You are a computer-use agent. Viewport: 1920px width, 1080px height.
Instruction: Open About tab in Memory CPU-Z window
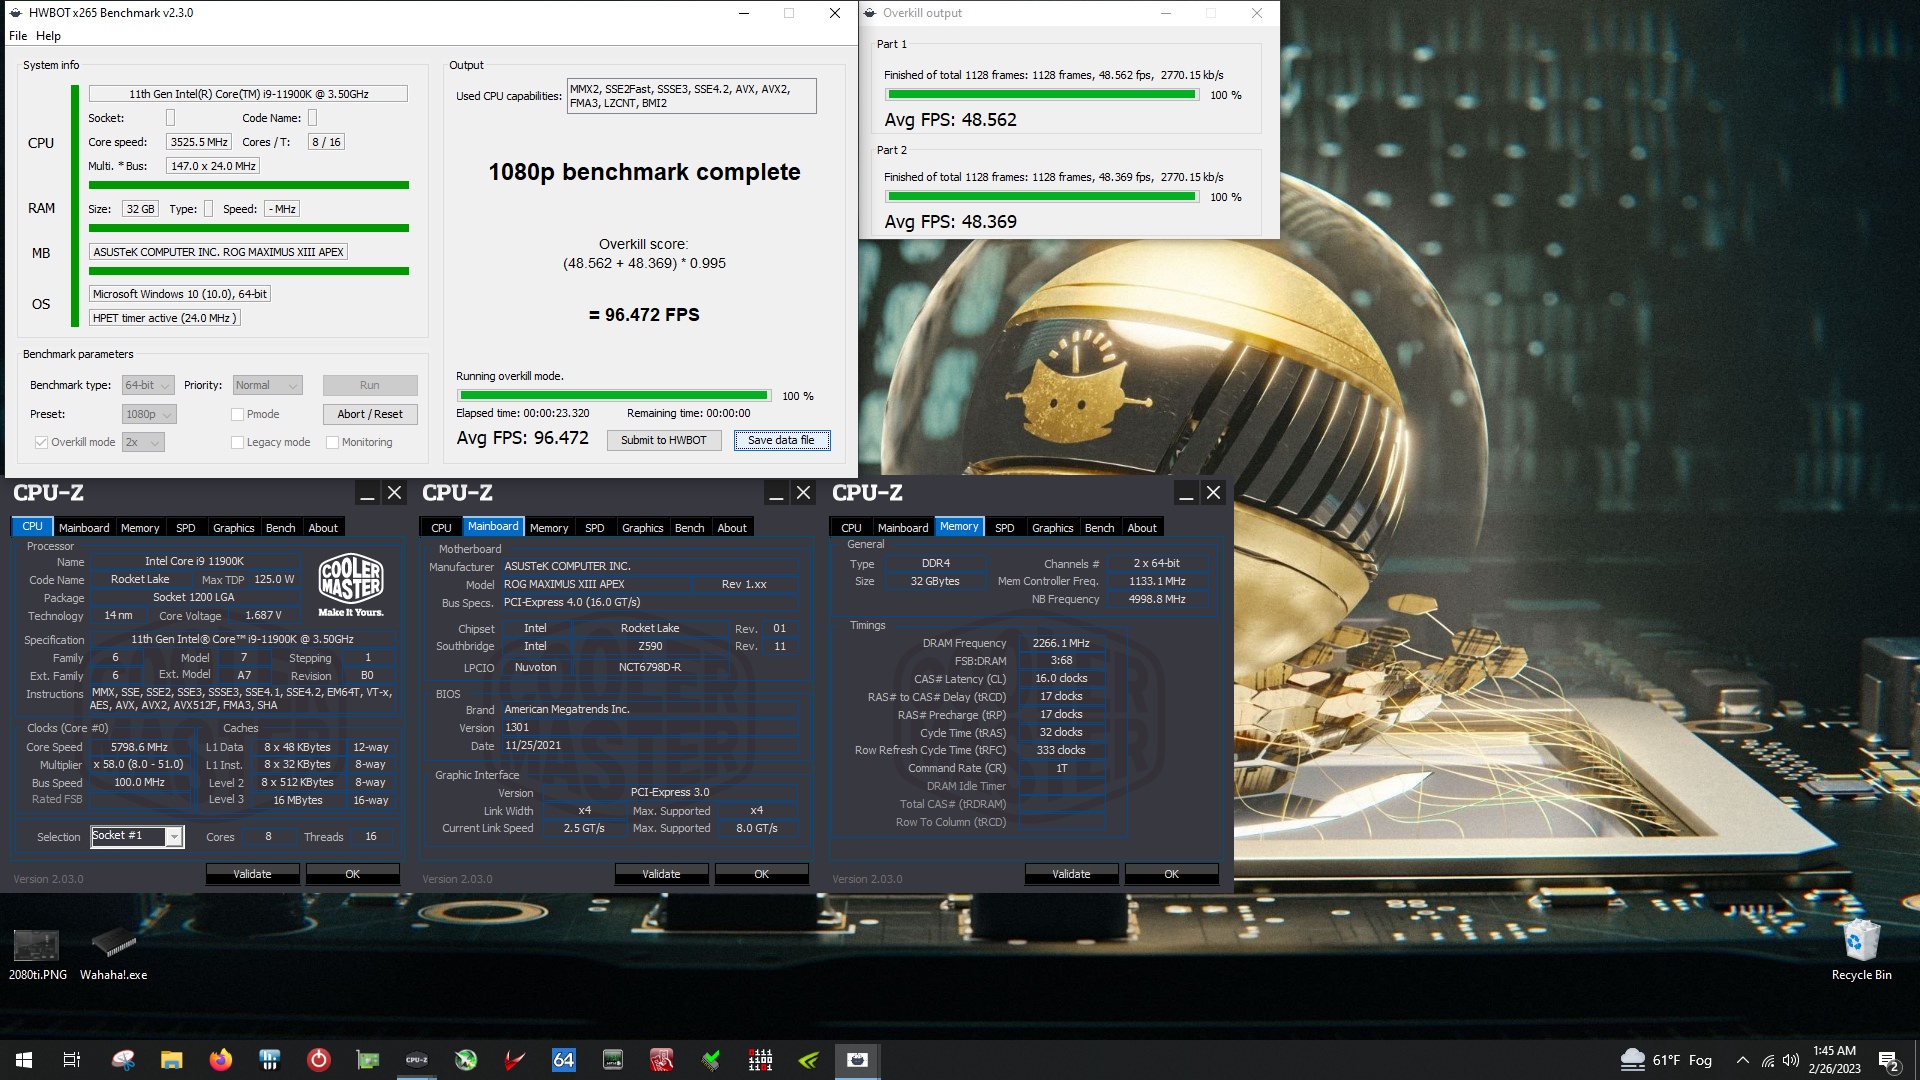tap(1142, 527)
